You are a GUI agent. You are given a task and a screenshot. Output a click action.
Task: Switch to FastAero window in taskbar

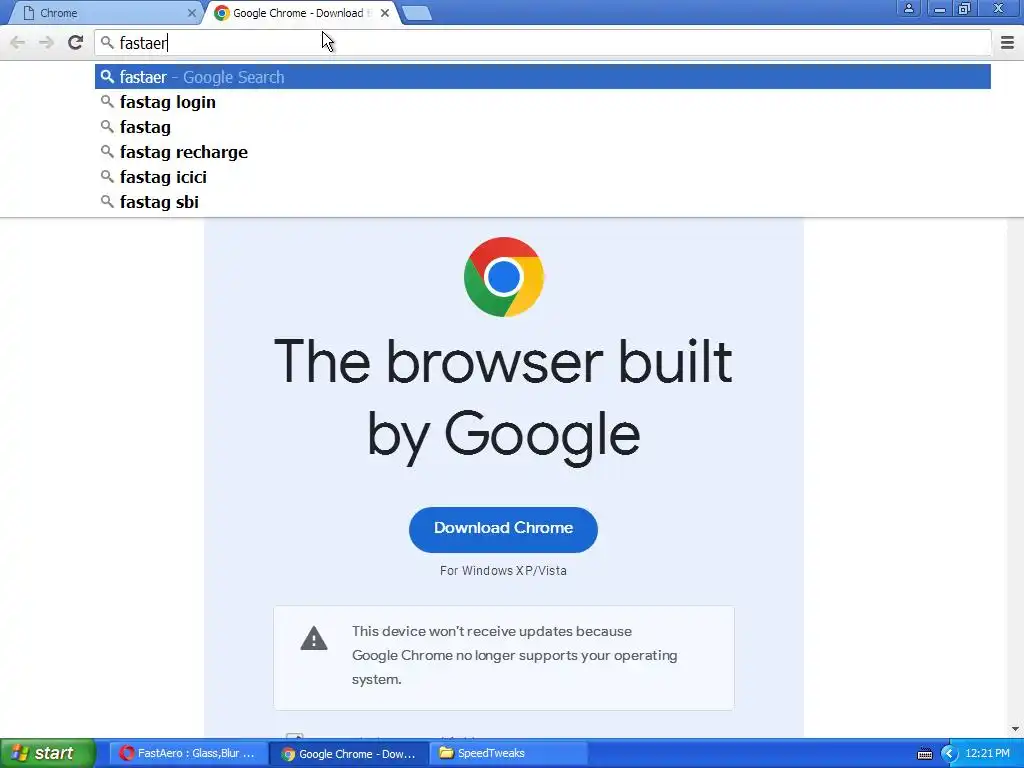pyautogui.click(x=189, y=754)
